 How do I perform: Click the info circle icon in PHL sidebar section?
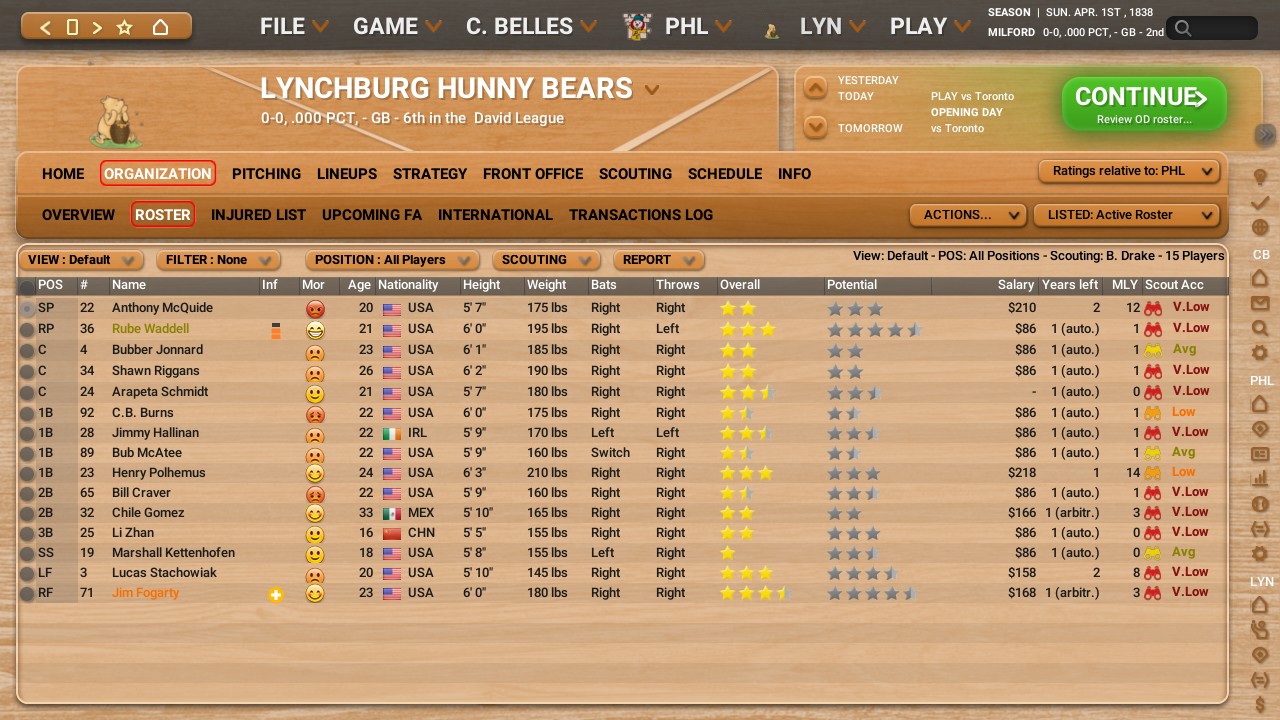[1260, 504]
